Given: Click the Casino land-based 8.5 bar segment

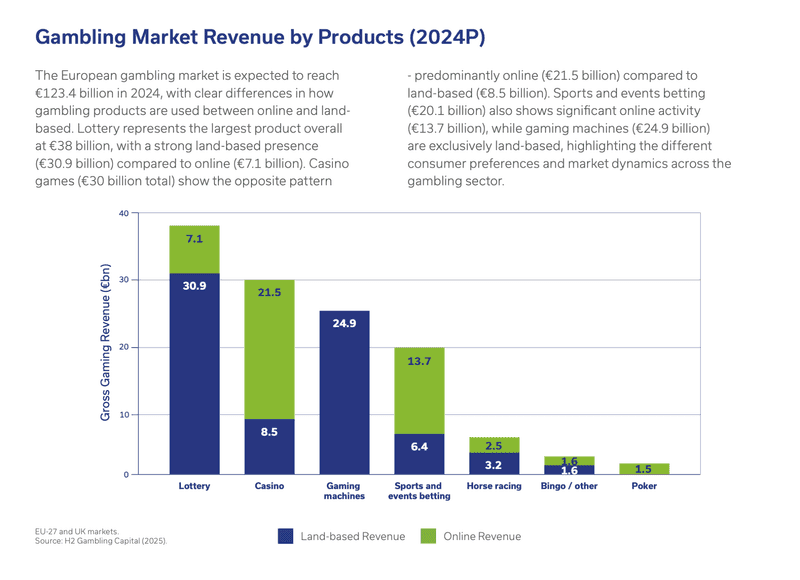Looking at the screenshot, I should 269,447.
